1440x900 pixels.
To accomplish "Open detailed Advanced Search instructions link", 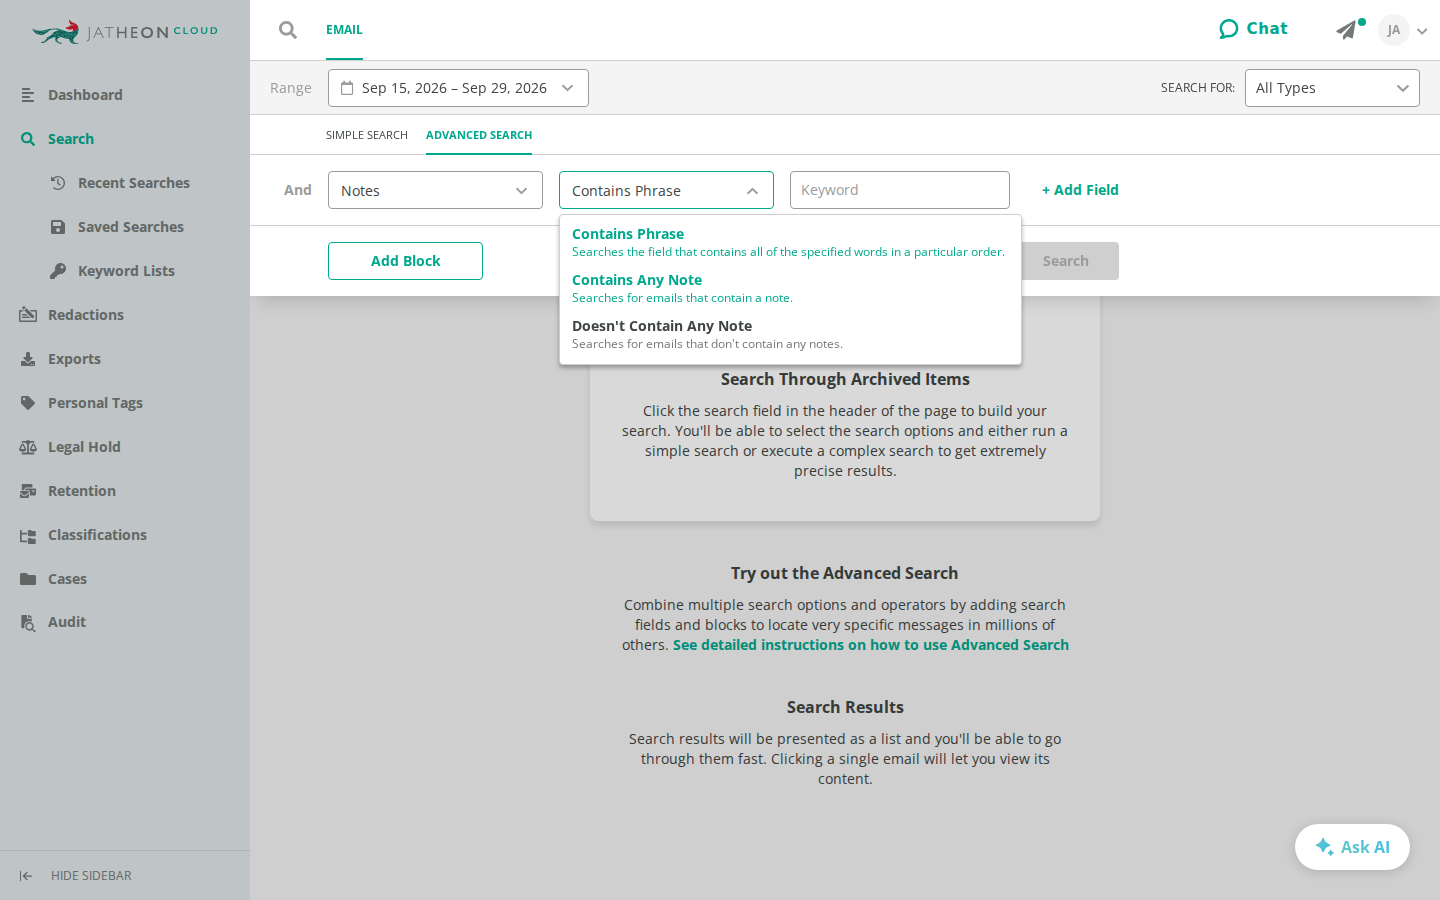I will pyautogui.click(x=871, y=645).
